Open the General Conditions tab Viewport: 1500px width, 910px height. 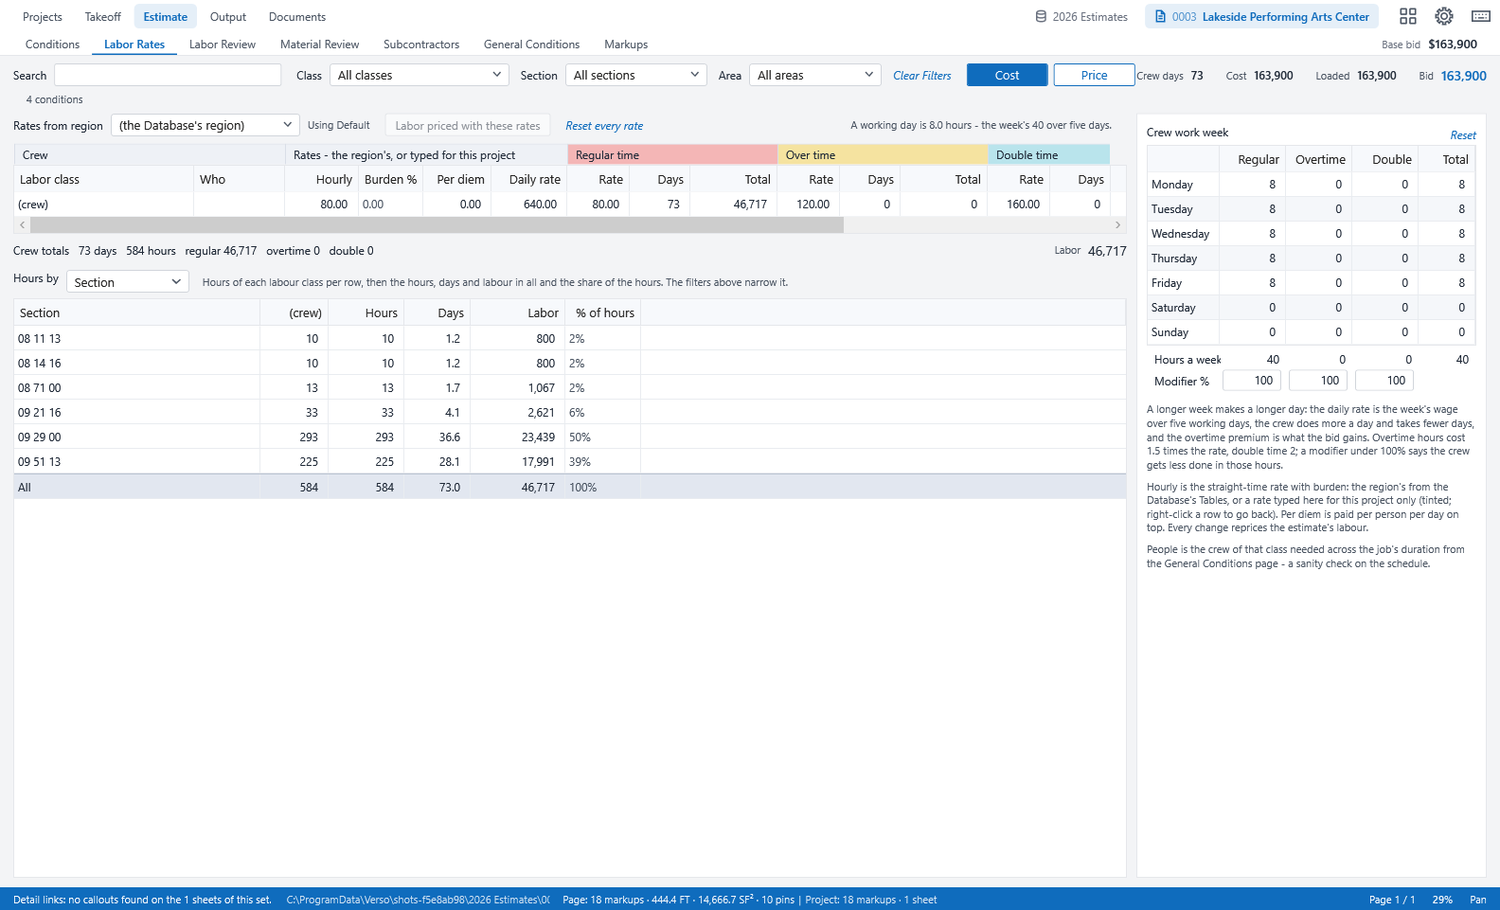point(532,44)
